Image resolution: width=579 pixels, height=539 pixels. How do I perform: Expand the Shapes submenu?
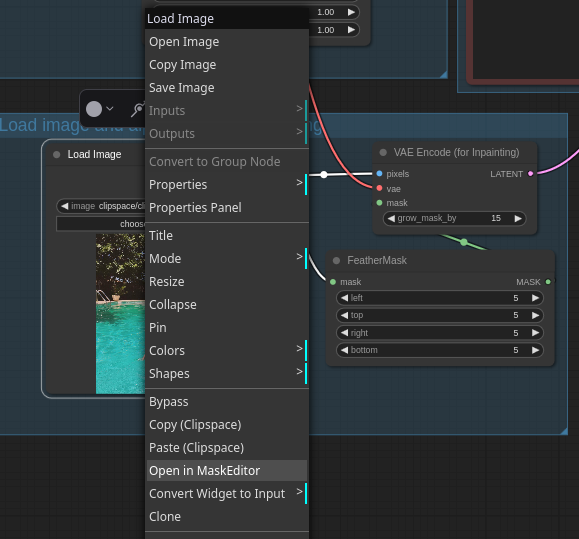tap(227, 373)
